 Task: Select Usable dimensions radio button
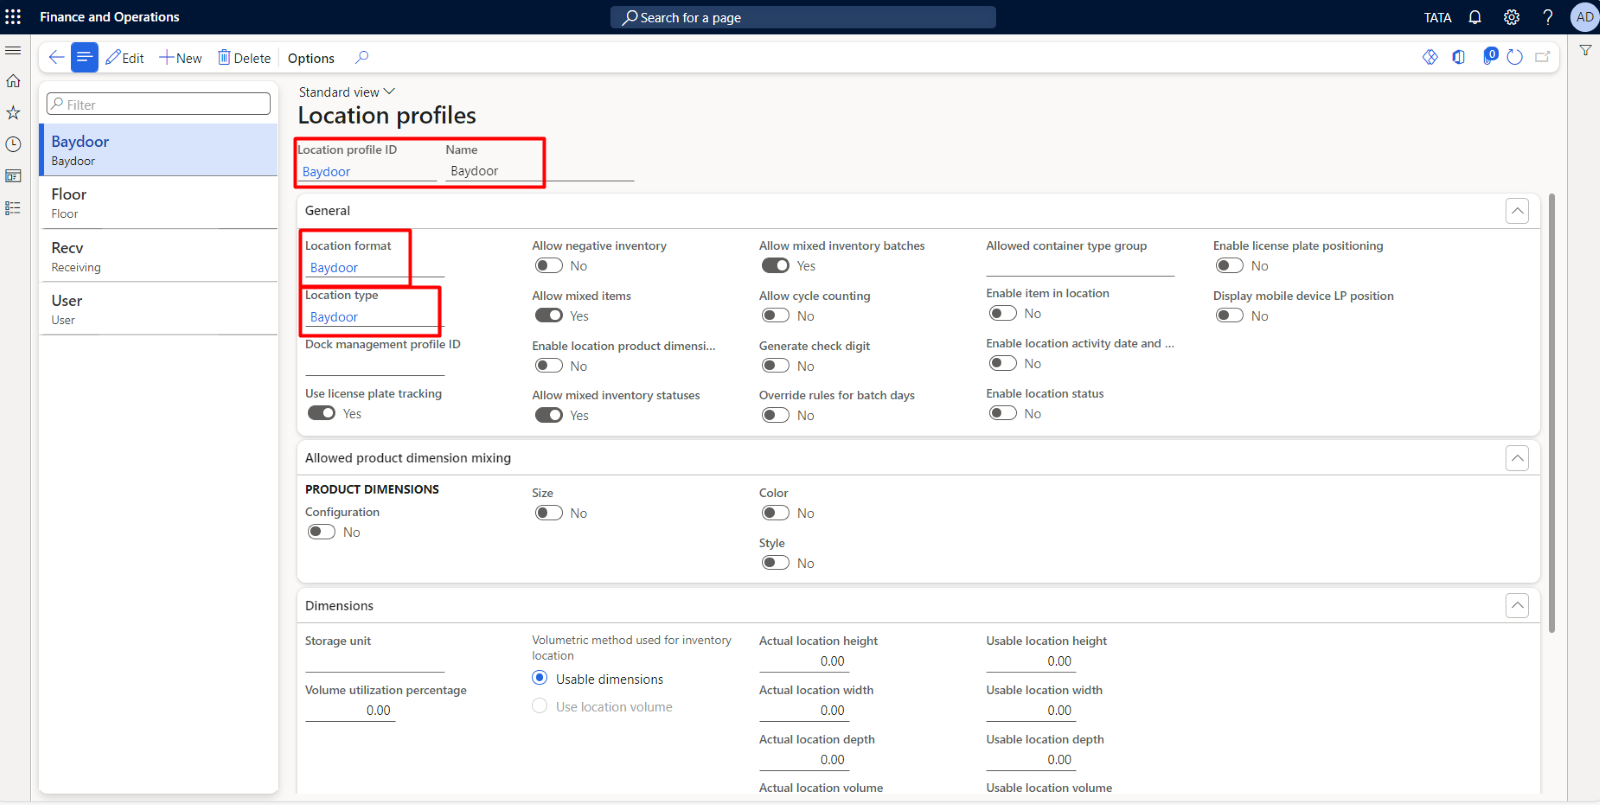pyautogui.click(x=540, y=678)
